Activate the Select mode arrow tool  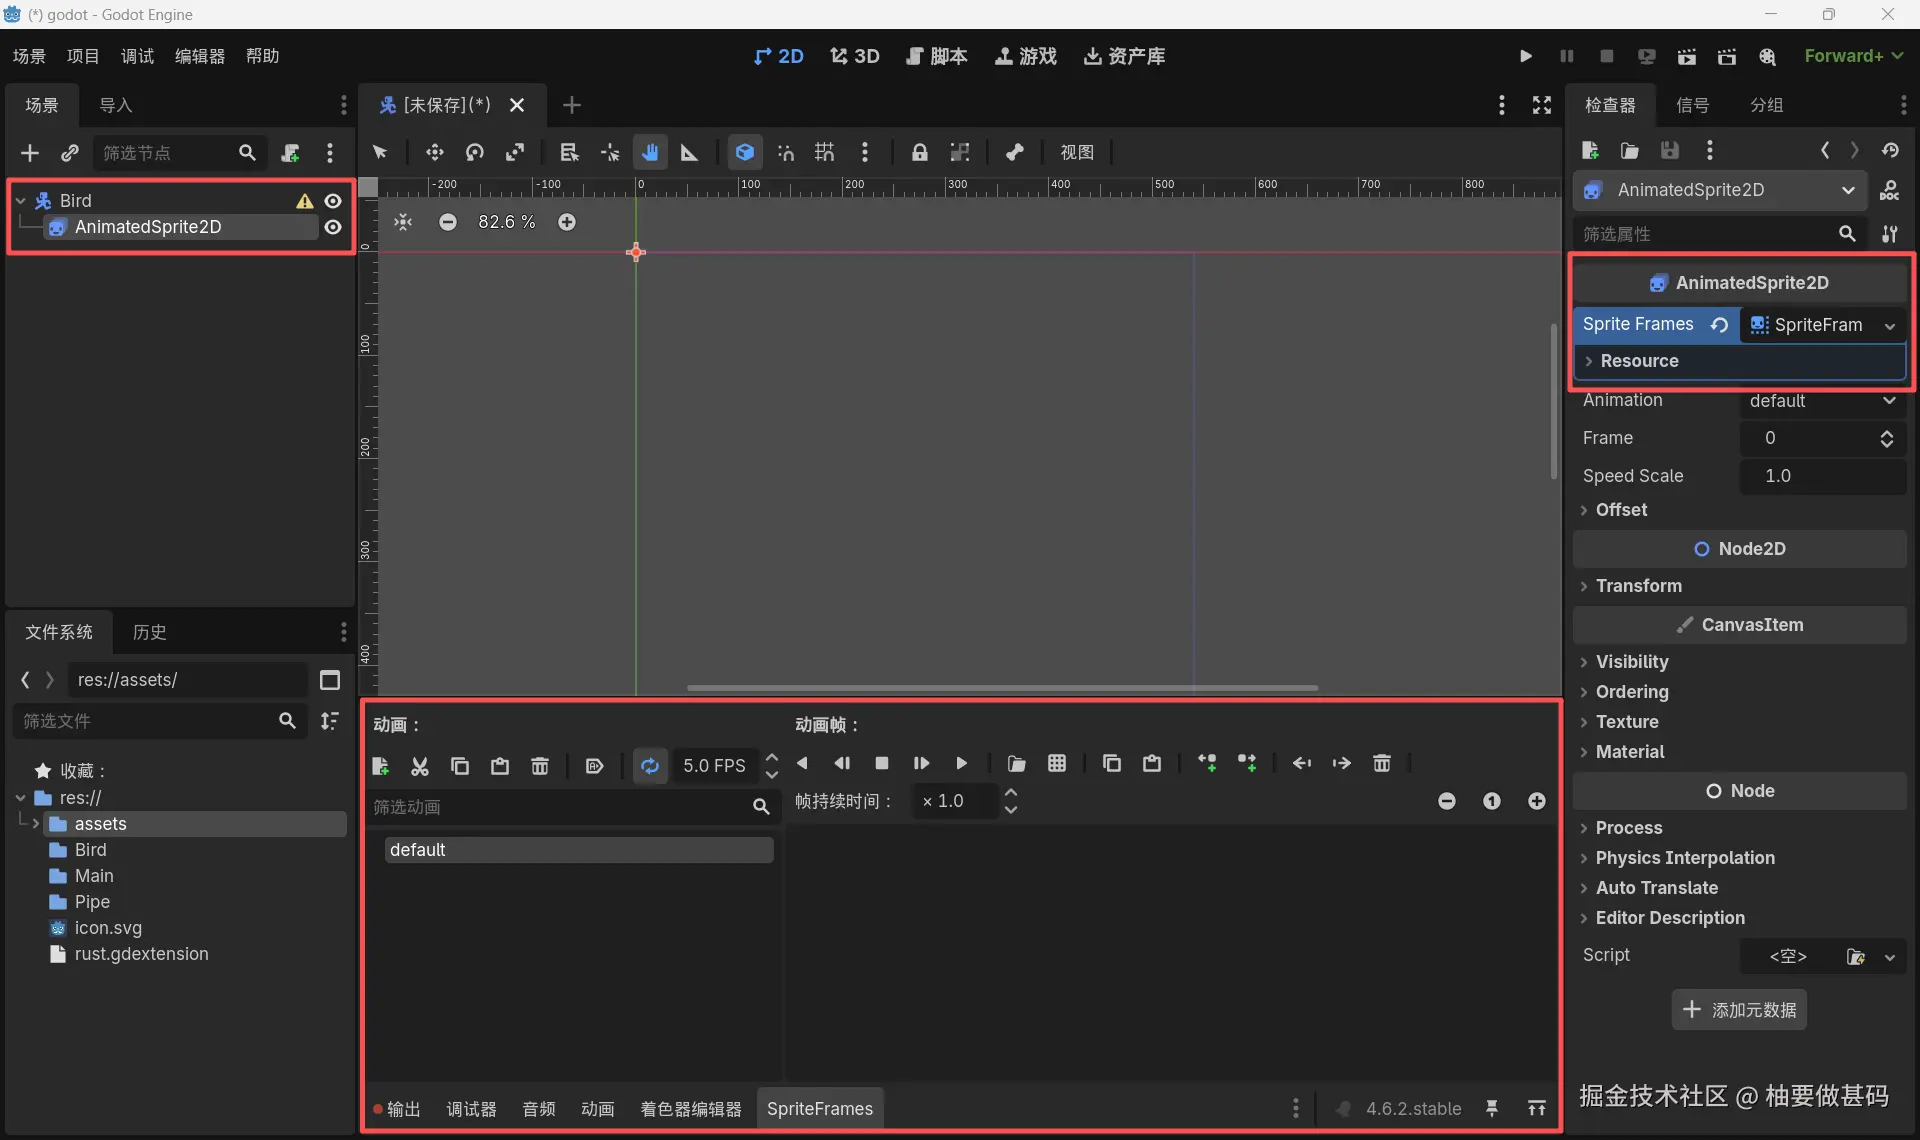[x=380, y=152]
